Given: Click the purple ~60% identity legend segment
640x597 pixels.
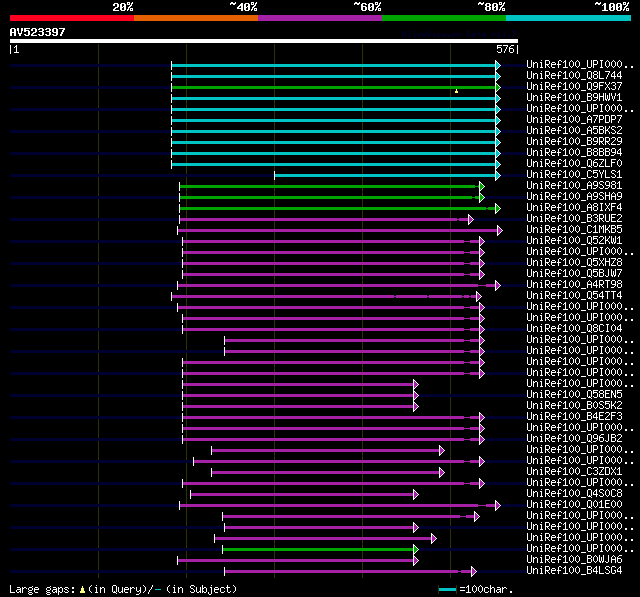Looking at the screenshot, I should [320, 18].
